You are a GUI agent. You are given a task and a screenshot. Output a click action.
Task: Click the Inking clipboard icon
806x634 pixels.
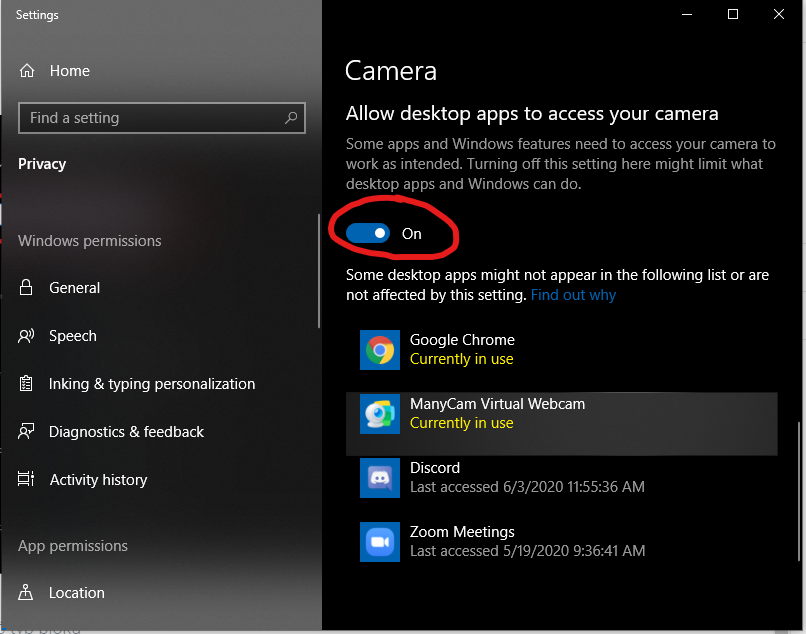[26, 384]
